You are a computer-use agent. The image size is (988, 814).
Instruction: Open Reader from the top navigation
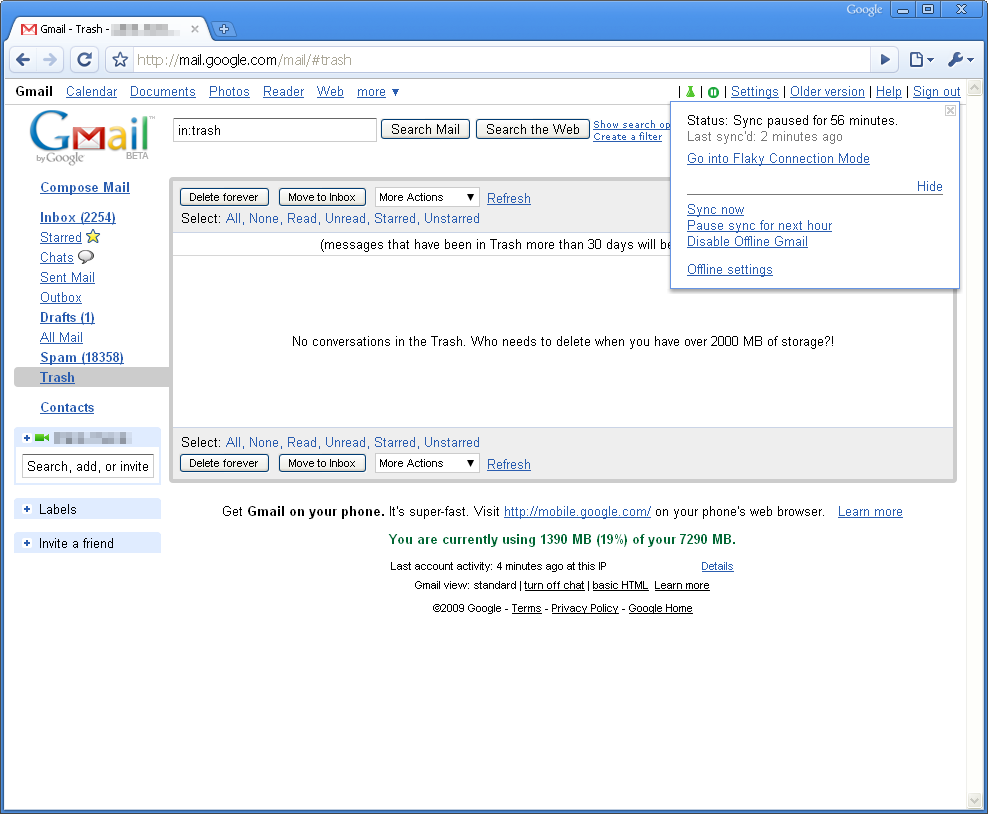[x=284, y=92]
